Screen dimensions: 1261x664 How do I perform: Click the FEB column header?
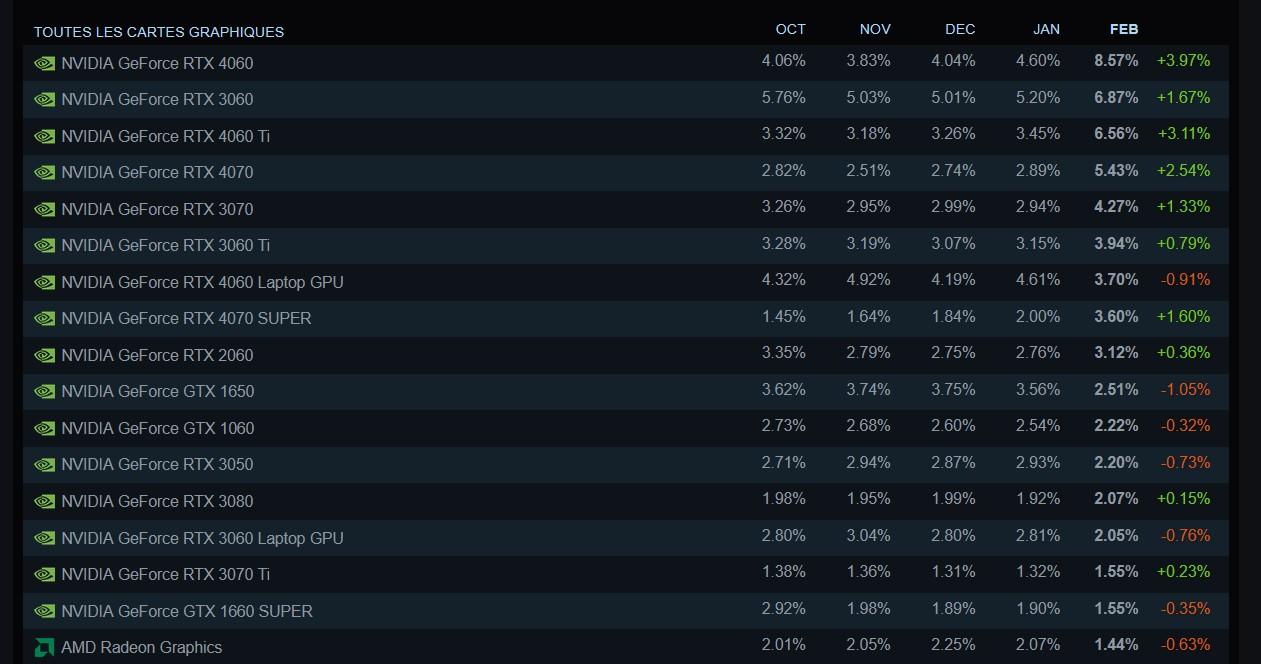[x=1124, y=29]
